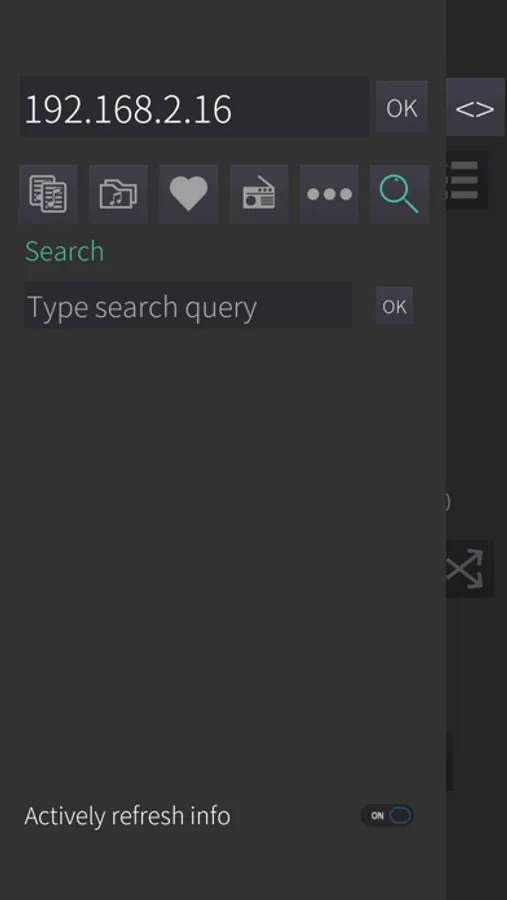Confirm the IP address with OK

click(x=402, y=107)
